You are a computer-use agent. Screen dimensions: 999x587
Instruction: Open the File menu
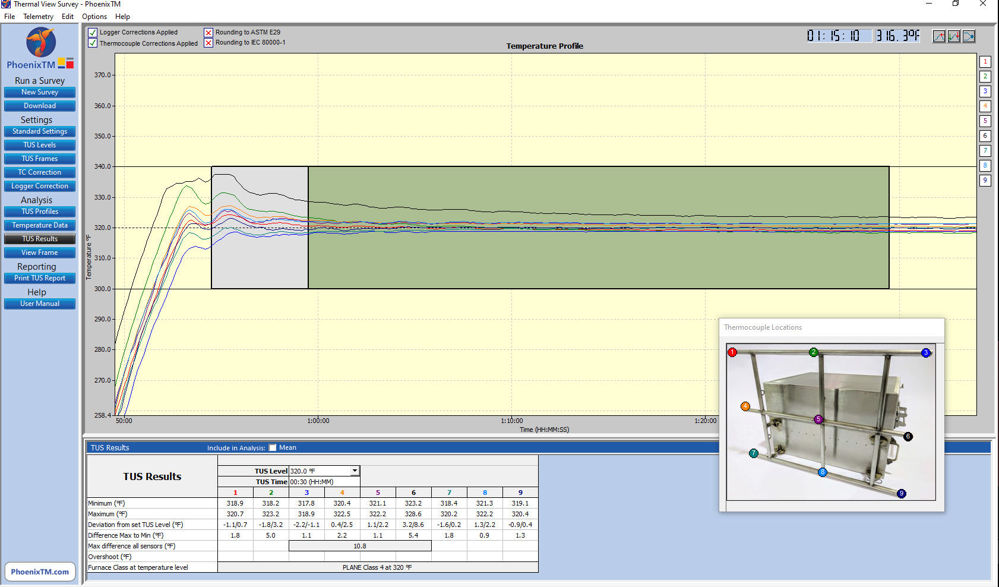coord(10,17)
